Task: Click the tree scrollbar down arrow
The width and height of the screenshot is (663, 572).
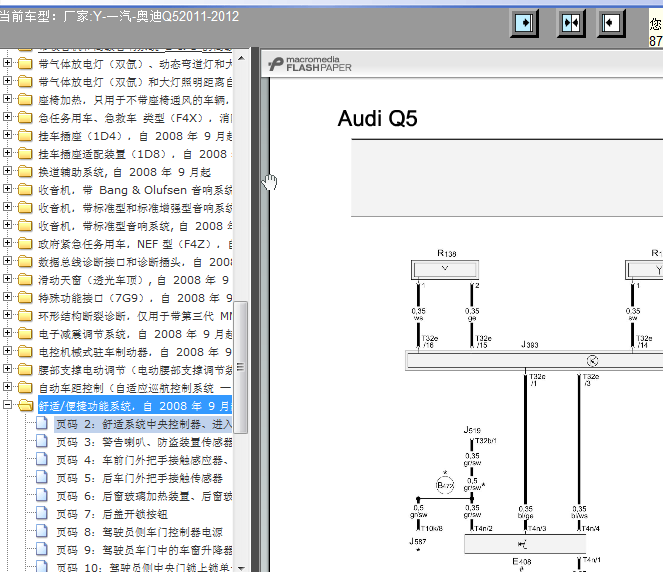Action: pyautogui.click(x=241, y=567)
